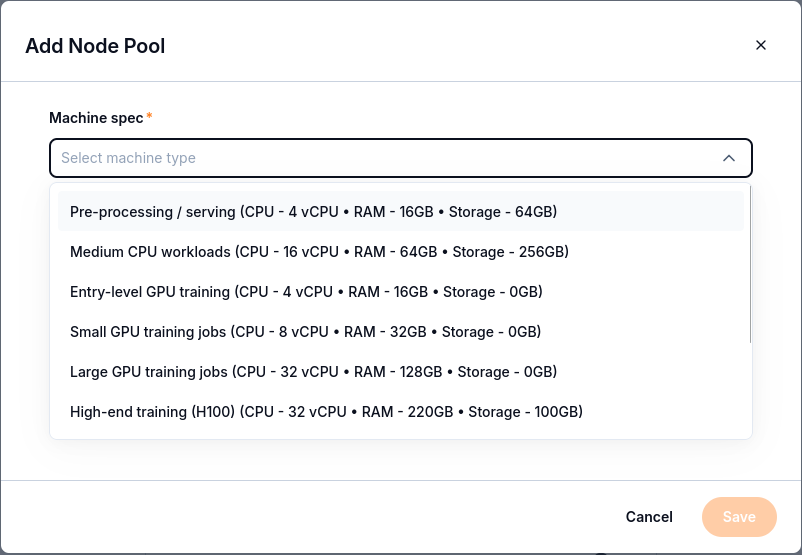
Task: Click the Machine spec field label
Action: 96,118
